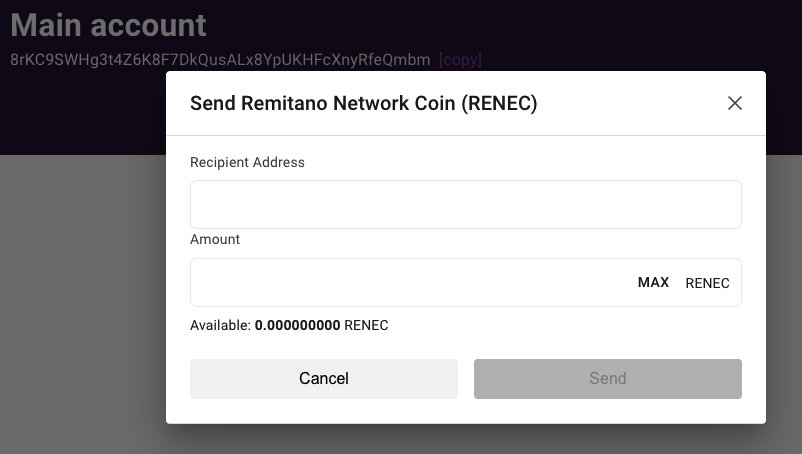Click the Amount label above the field
802x454 pixels.
pyautogui.click(x=215, y=240)
